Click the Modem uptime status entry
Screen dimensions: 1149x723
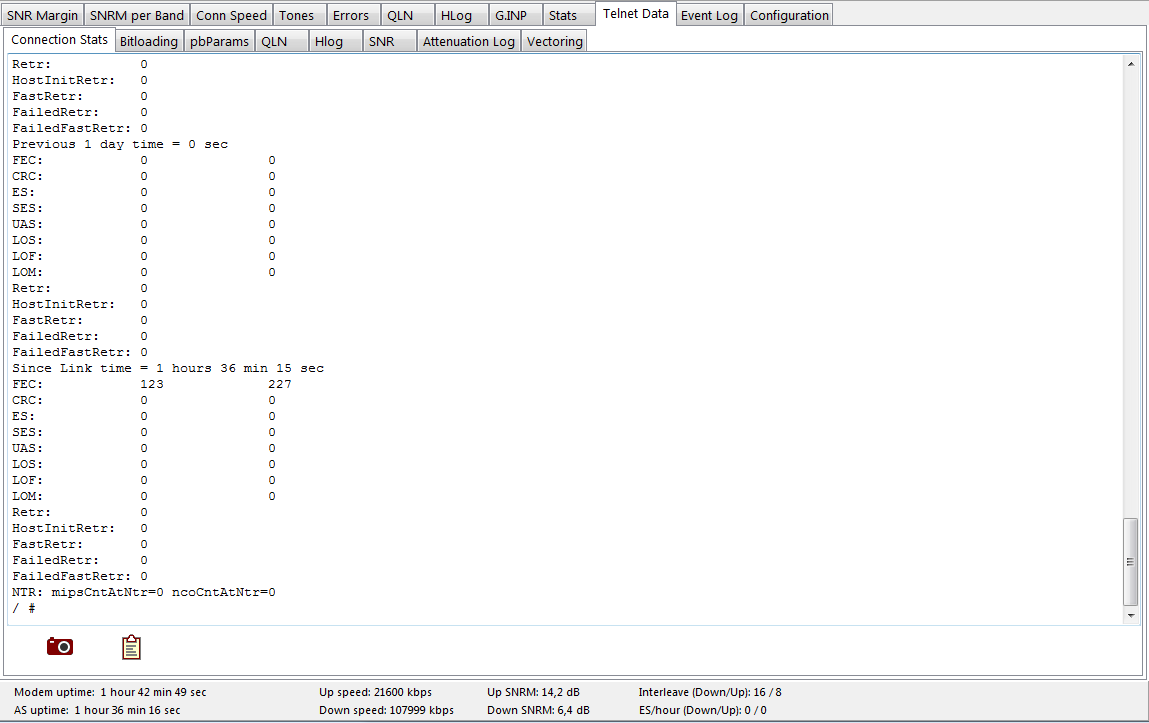pyautogui.click(x=110, y=692)
